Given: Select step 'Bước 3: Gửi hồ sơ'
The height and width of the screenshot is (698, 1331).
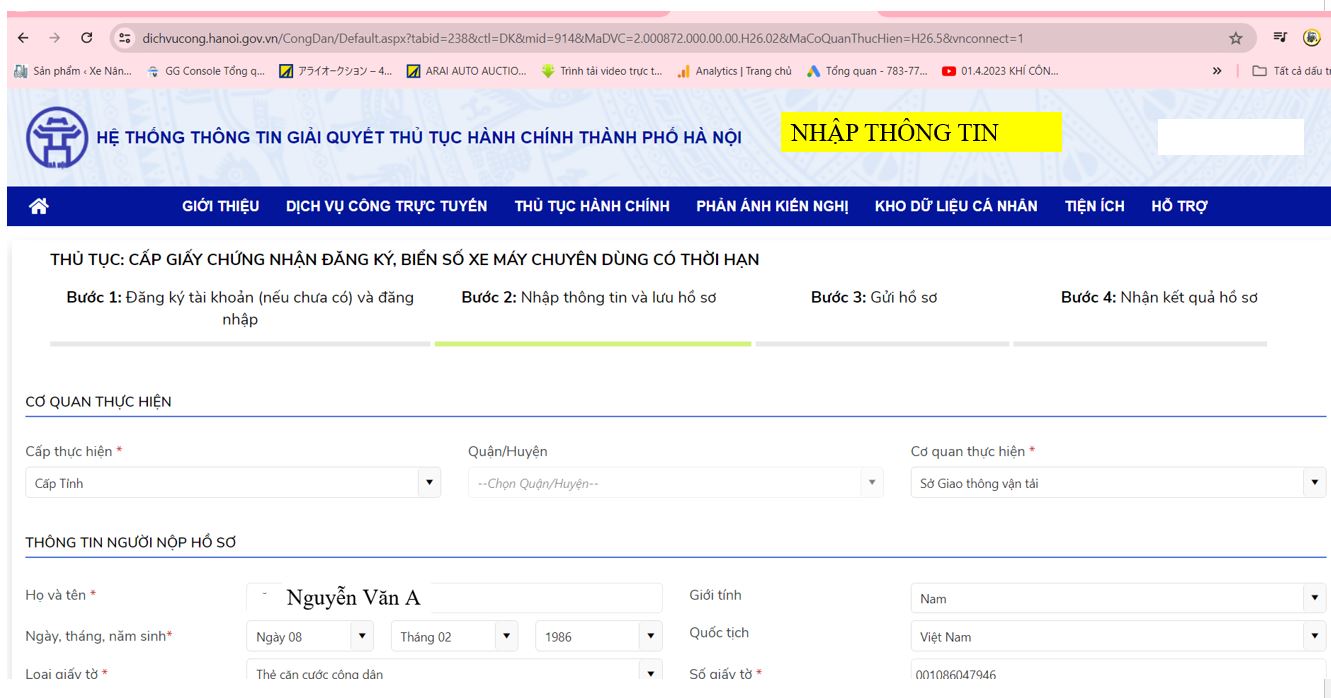Looking at the screenshot, I should click(x=874, y=297).
